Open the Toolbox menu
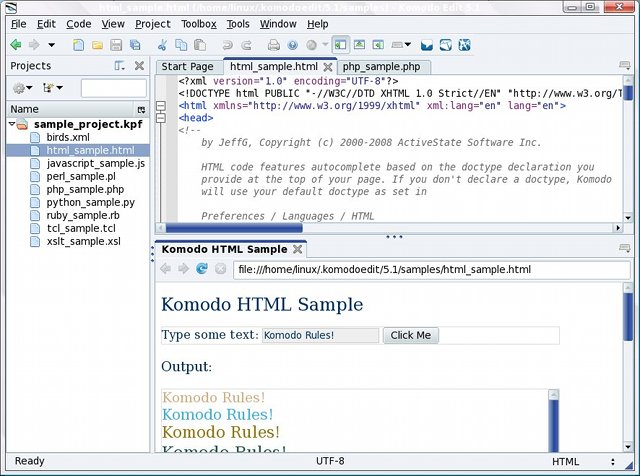The image size is (640, 476). tap(199, 24)
